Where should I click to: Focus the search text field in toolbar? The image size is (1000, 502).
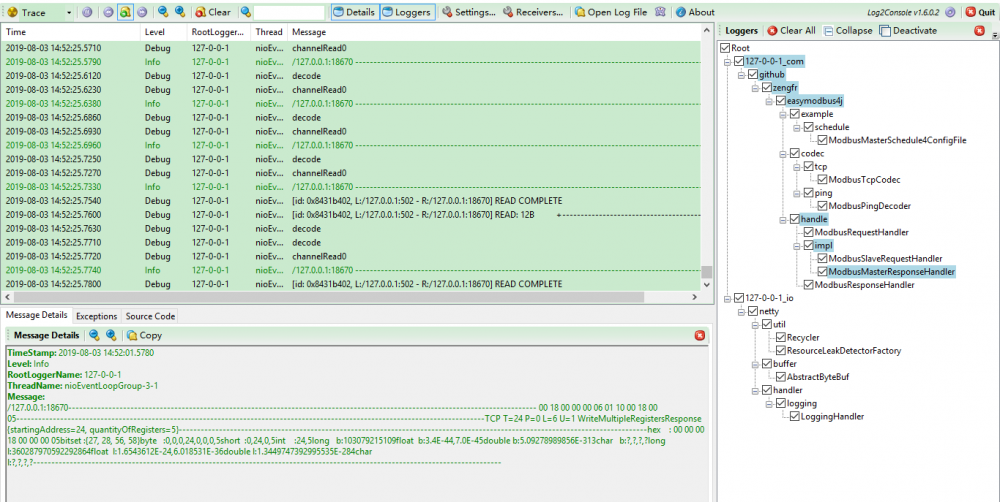289,12
